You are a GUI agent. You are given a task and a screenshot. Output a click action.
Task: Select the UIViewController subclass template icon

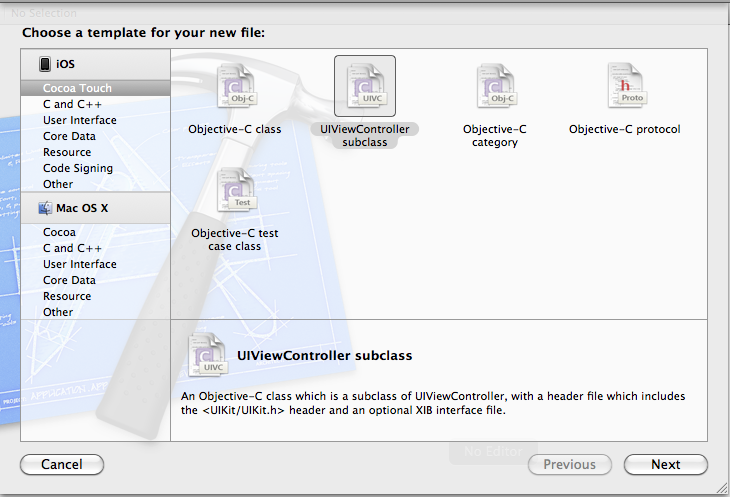tap(365, 86)
